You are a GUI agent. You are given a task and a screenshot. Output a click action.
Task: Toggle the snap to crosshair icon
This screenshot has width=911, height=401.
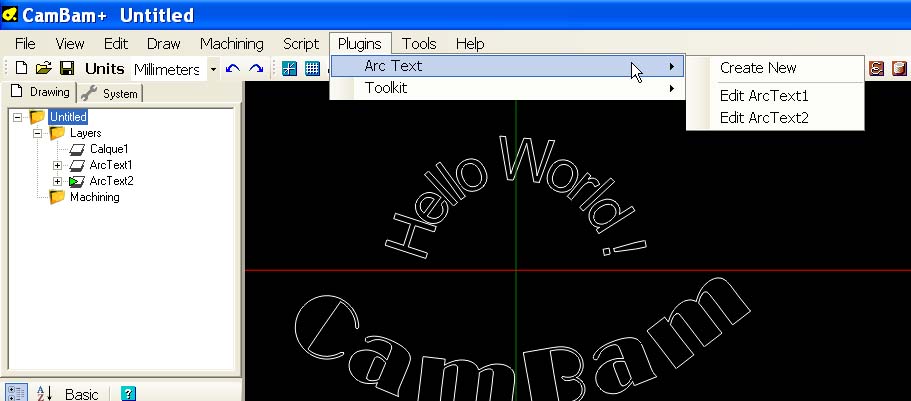coord(289,69)
